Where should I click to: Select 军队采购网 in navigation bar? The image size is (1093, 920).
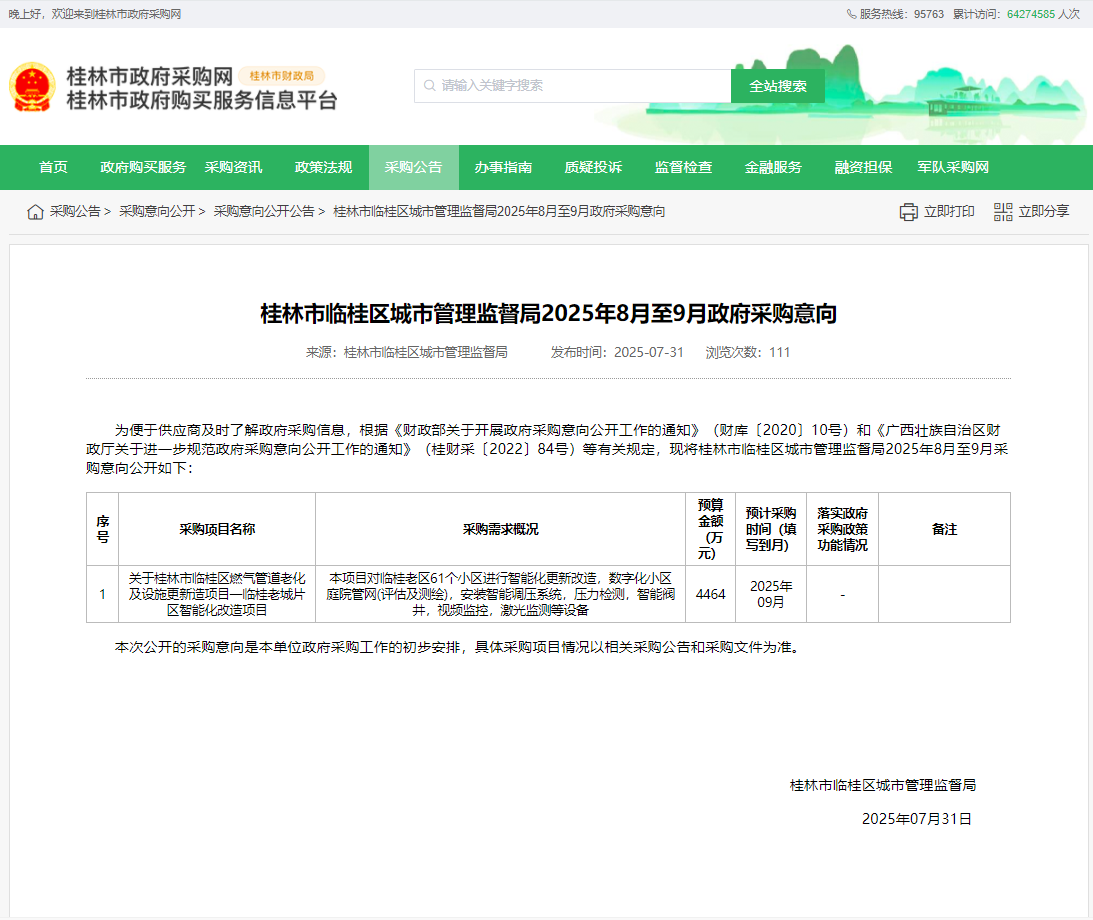[x=953, y=167]
